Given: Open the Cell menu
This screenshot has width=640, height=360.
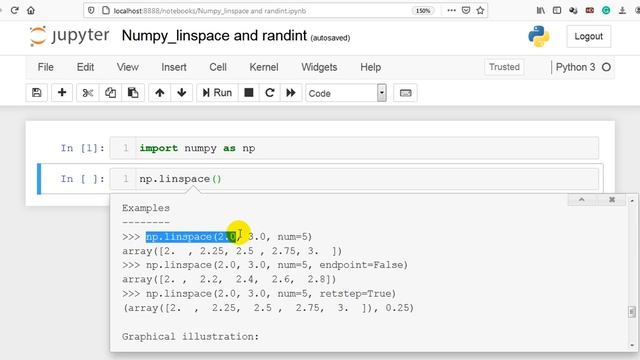Looking at the screenshot, I should (x=218, y=67).
